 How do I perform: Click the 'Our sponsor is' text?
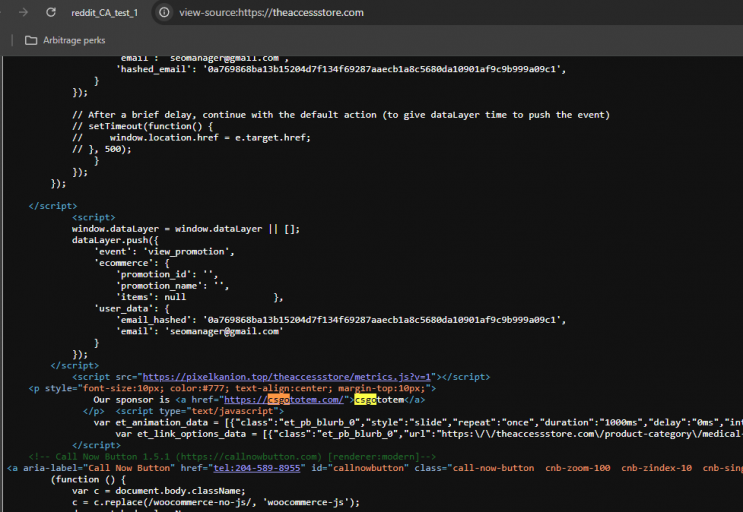click(131, 400)
